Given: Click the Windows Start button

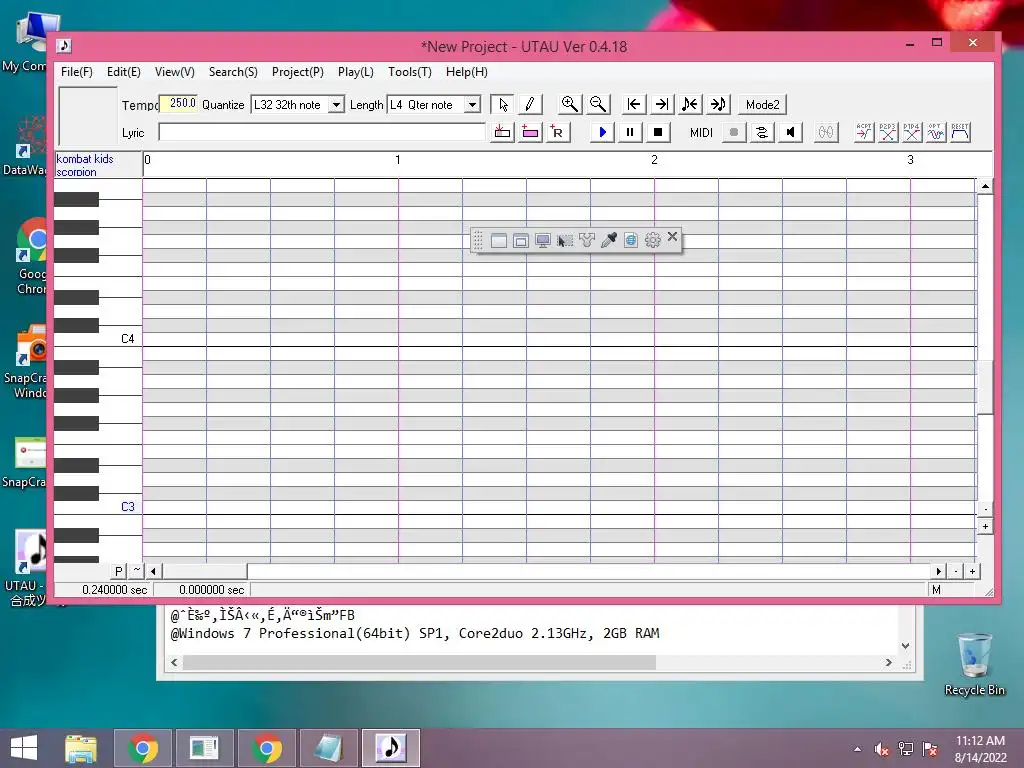Looking at the screenshot, I should [x=24, y=748].
